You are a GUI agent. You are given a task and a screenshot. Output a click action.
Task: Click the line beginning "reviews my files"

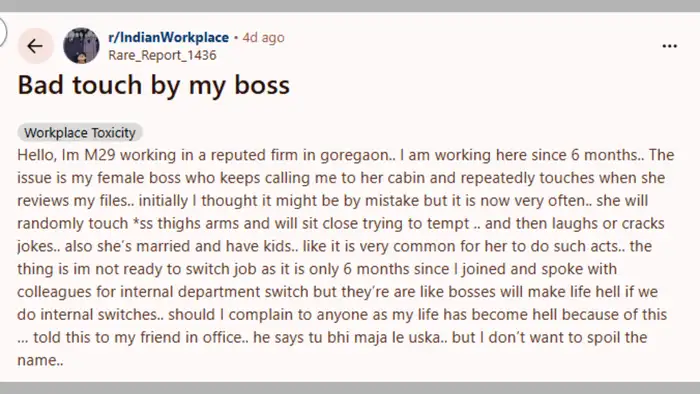(333, 200)
